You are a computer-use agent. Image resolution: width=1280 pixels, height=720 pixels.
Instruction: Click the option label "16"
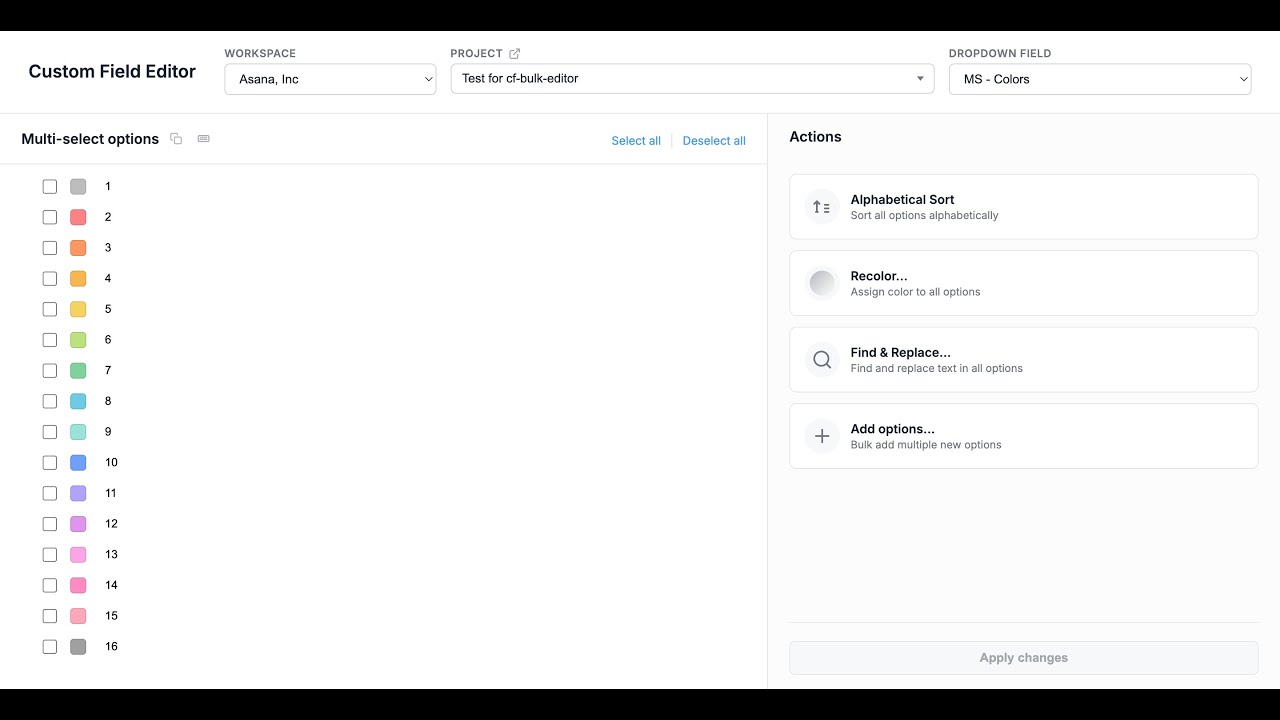pos(111,647)
